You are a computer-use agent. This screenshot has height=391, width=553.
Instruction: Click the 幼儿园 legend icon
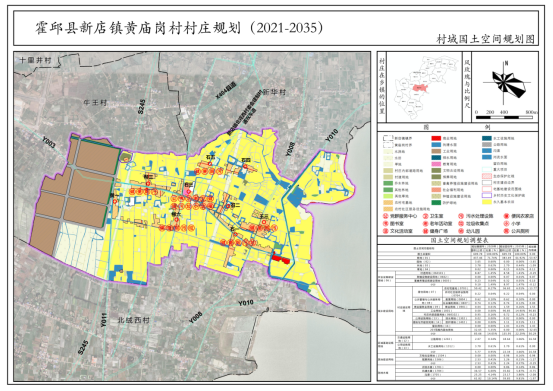(x=461, y=231)
